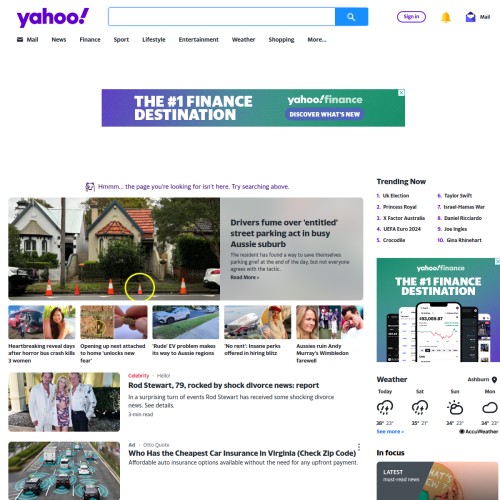The image size is (500, 500).
Task: Open notifications bell icon
Action: [446, 17]
